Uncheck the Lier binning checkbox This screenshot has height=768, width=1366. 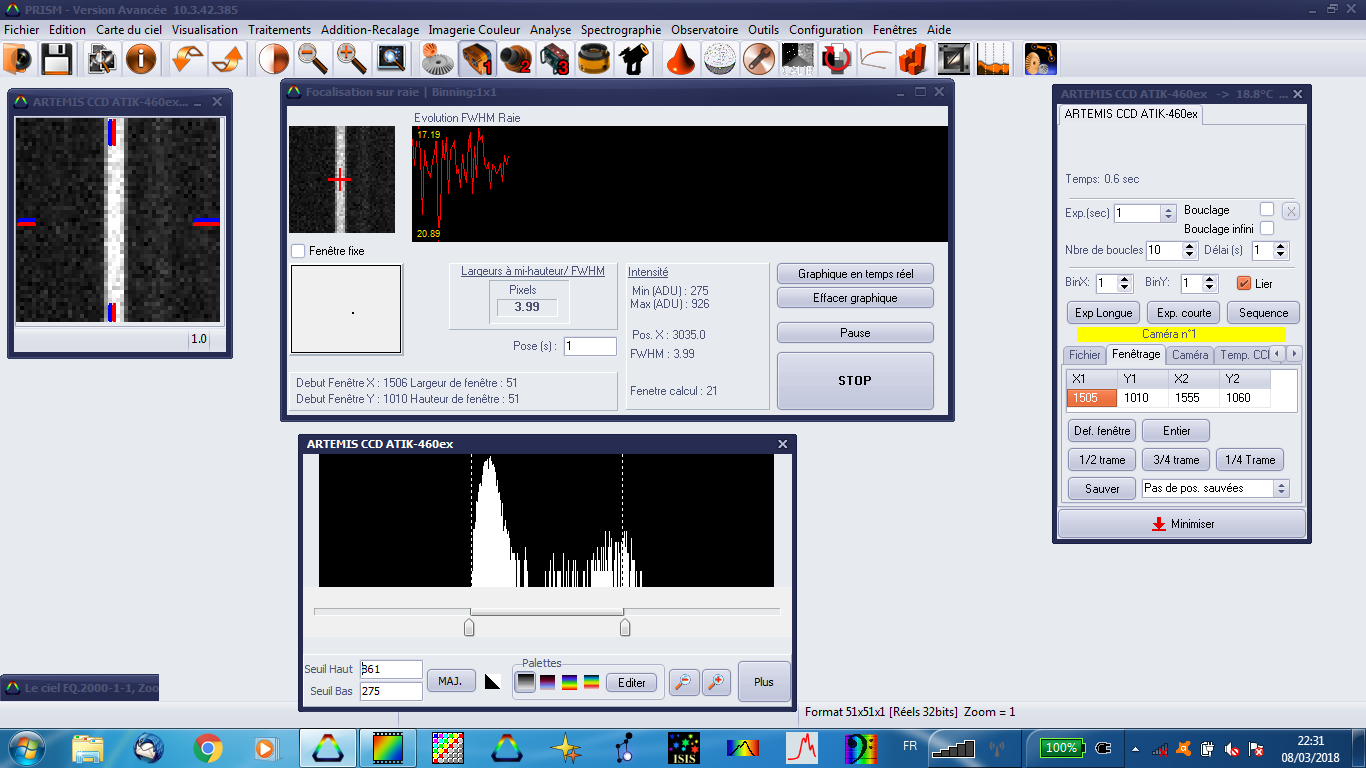click(1244, 283)
